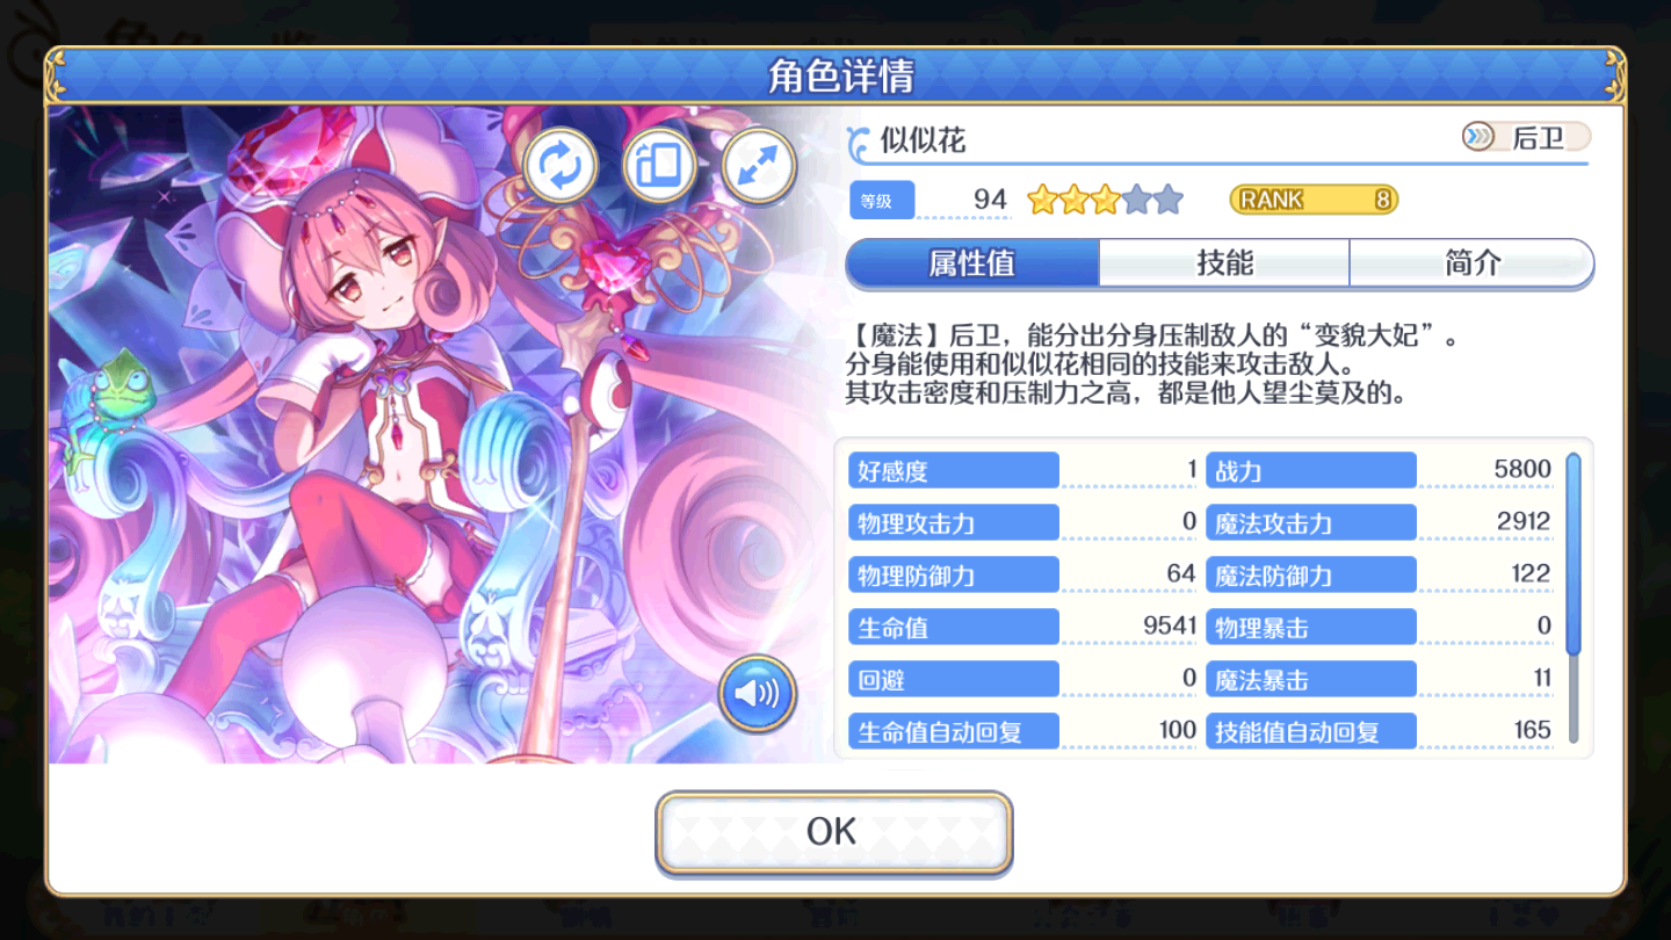Select the 属性值 tab

click(x=972, y=263)
